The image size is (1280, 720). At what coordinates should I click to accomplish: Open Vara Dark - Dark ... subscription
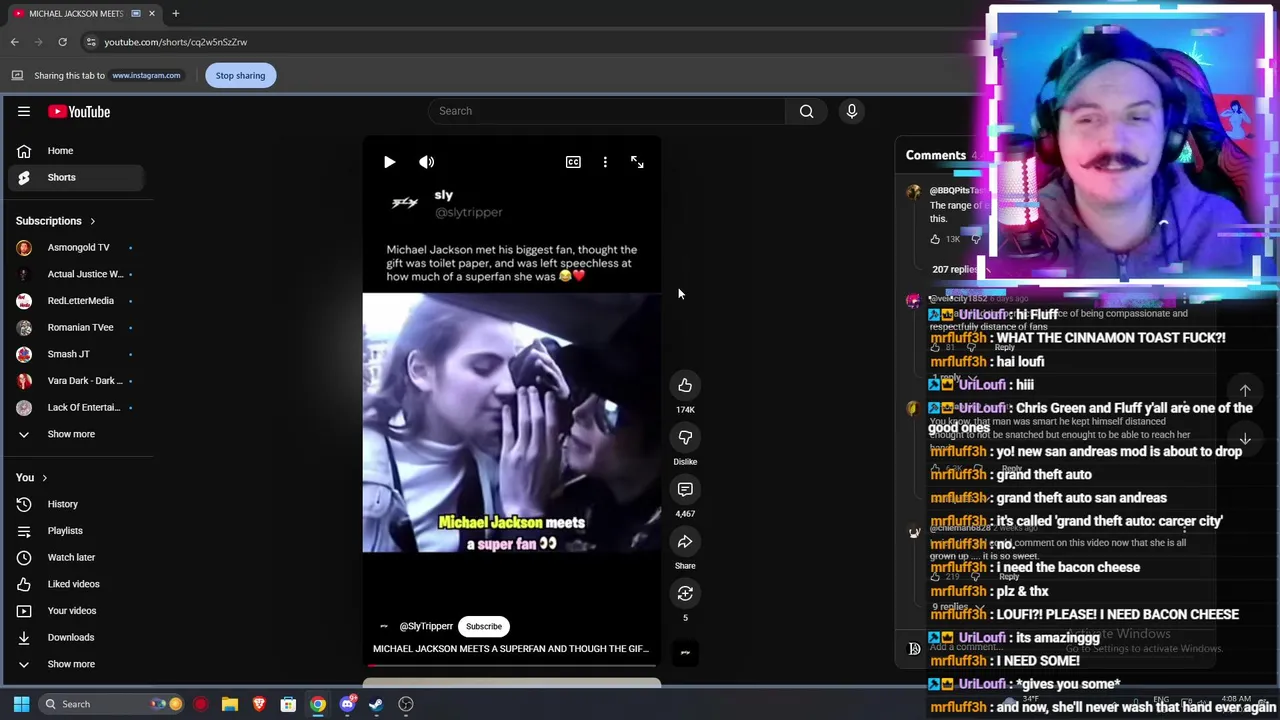click(76, 381)
